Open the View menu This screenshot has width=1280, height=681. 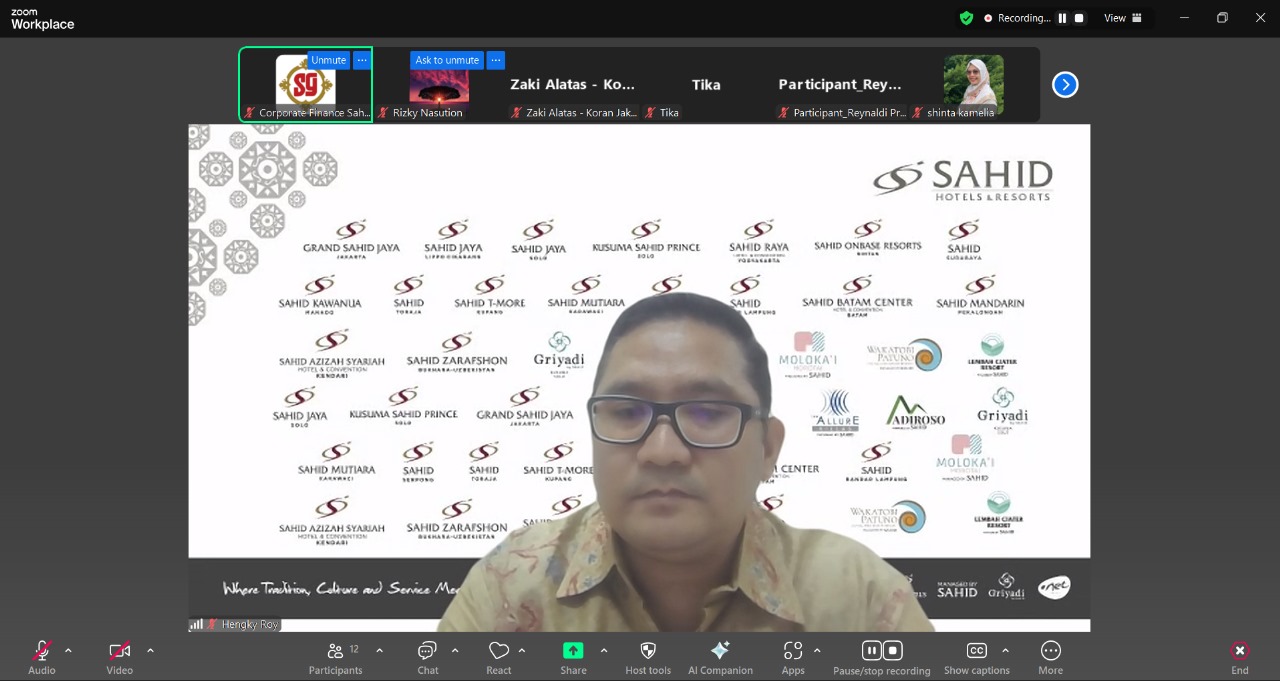coord(1122,18)
